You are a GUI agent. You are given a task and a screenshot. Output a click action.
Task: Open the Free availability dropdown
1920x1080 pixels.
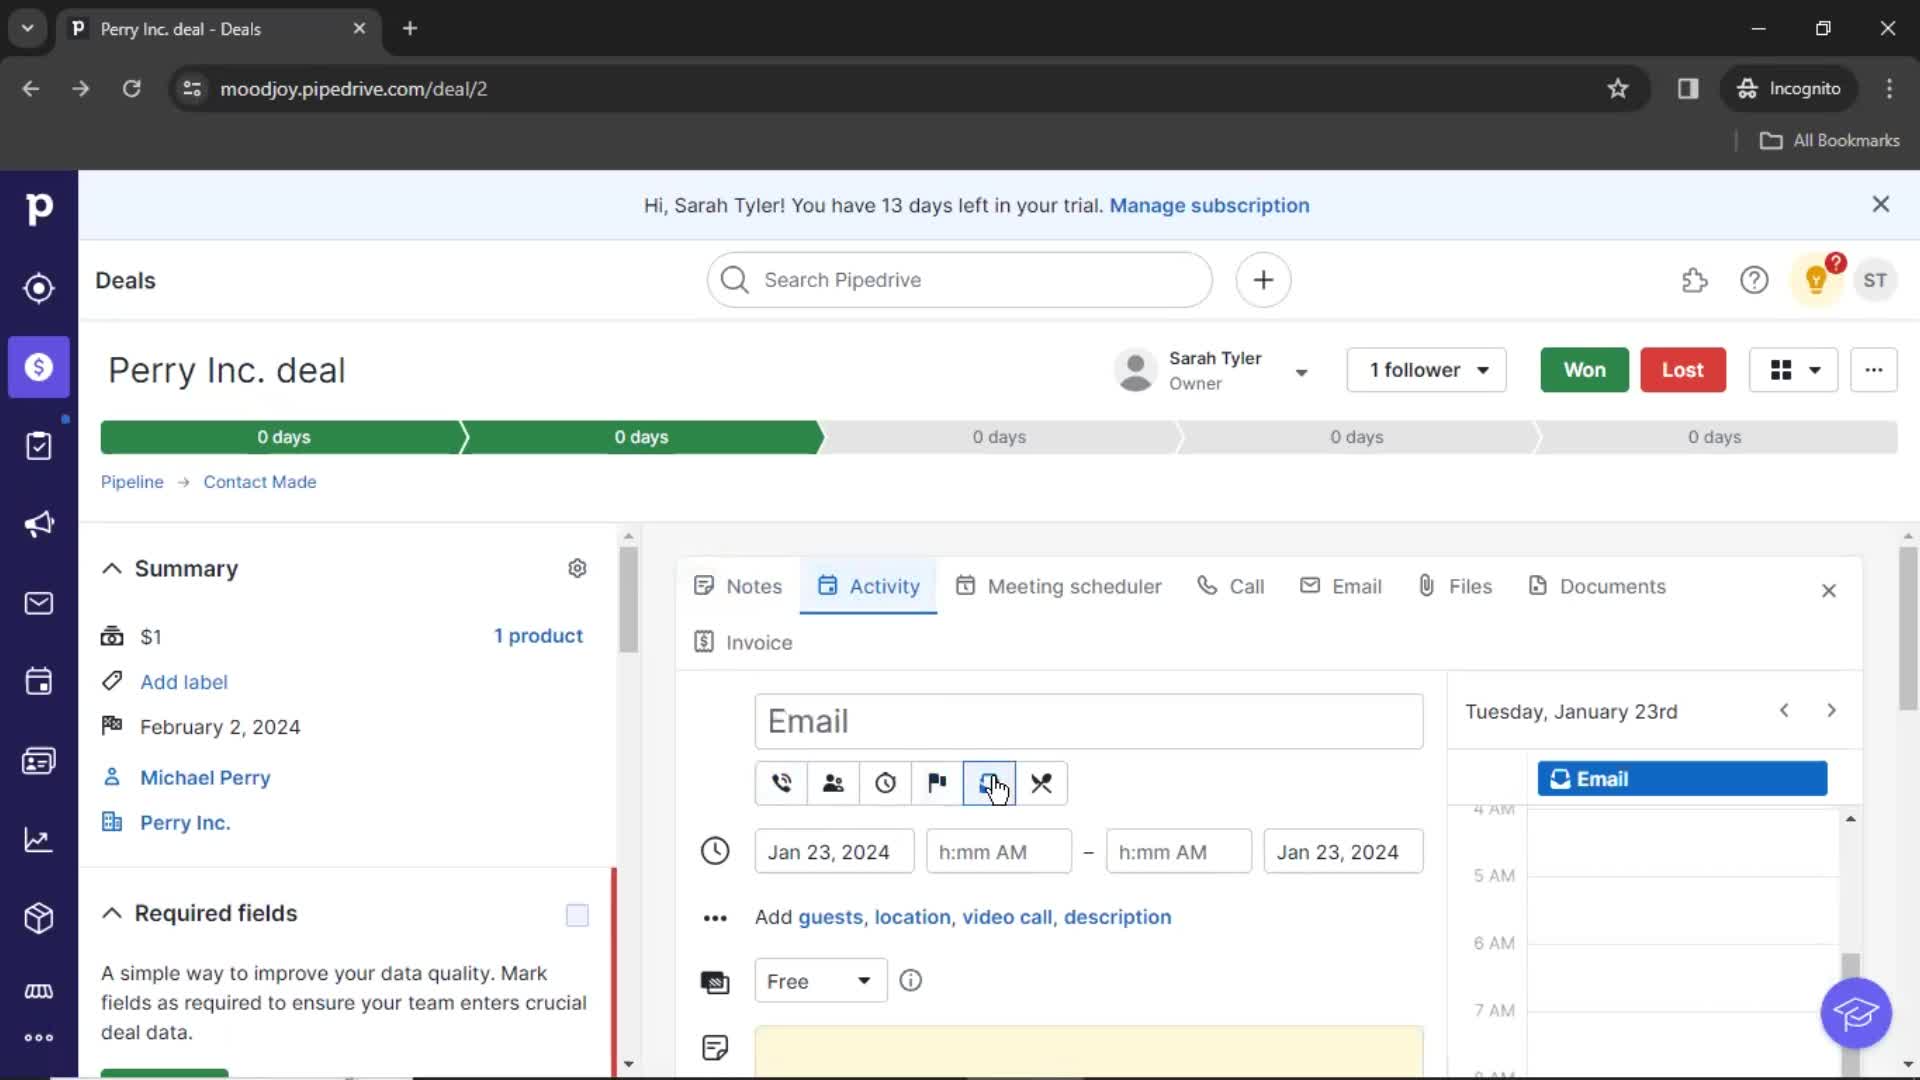820,981
